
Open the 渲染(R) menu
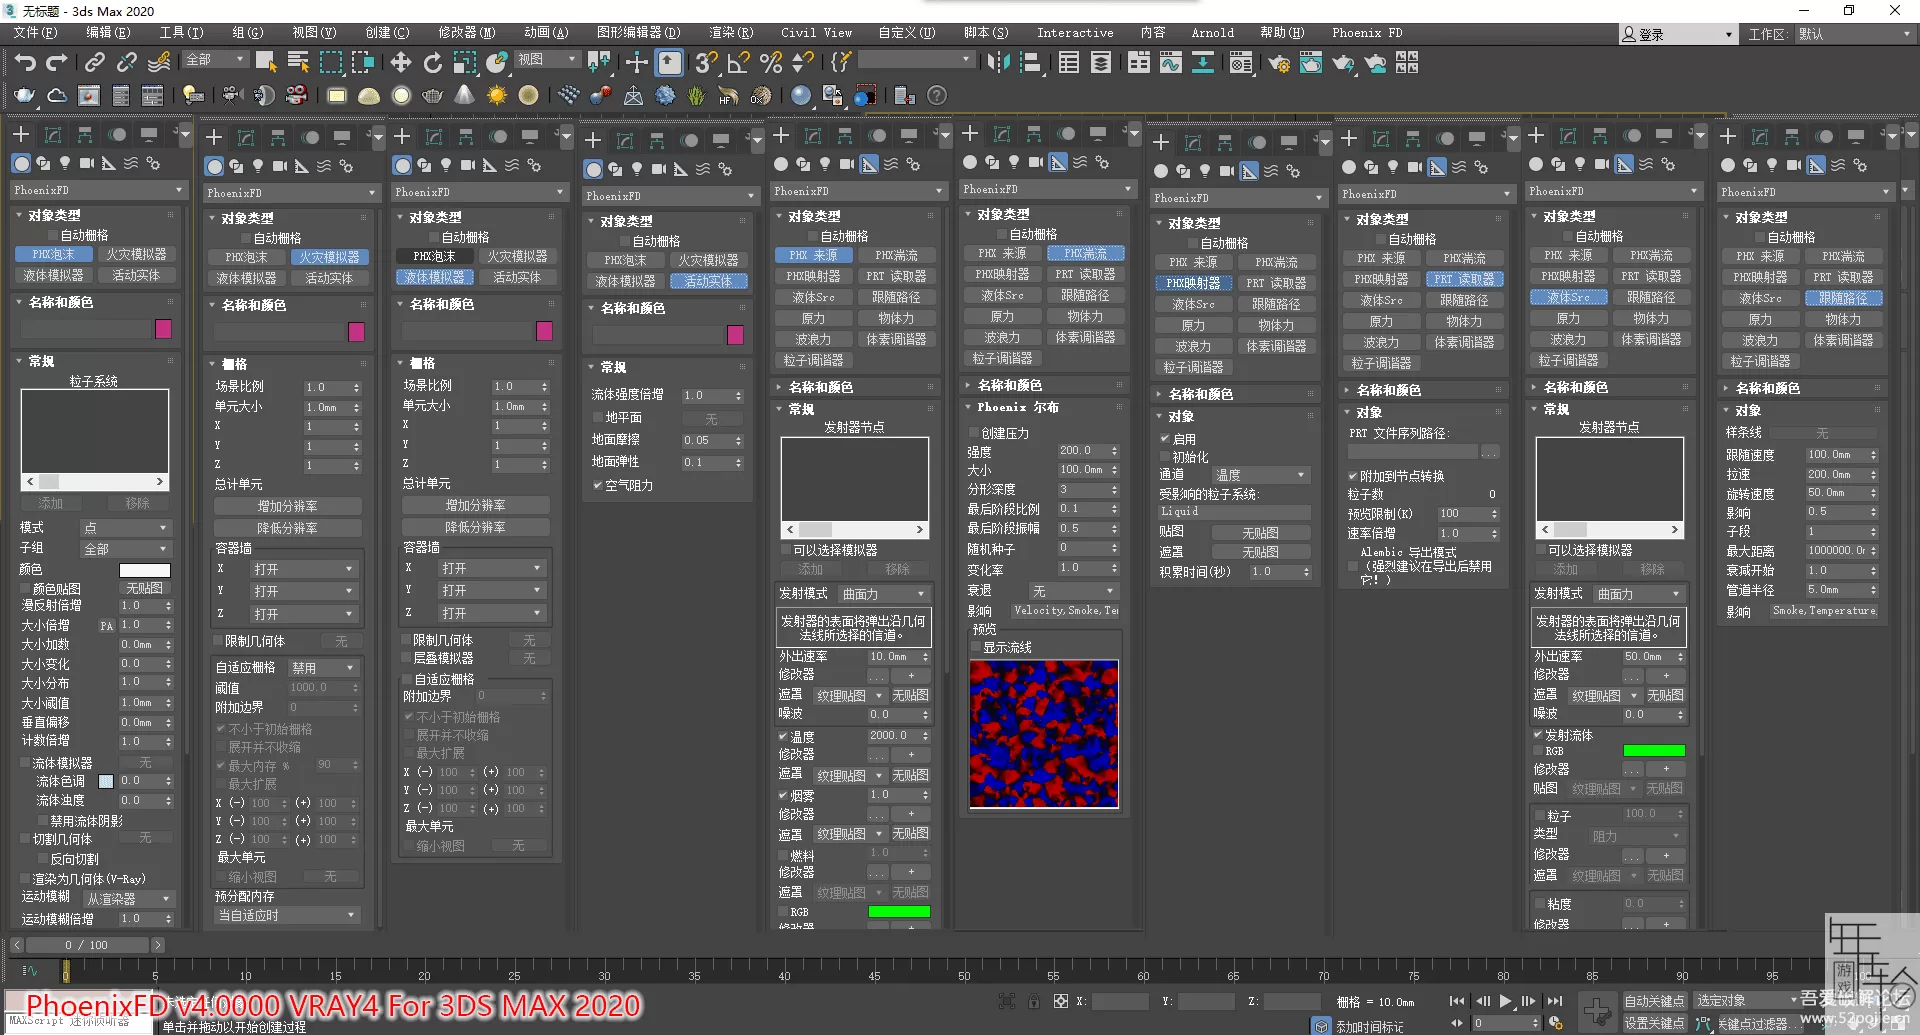pyautogui.click(x=731, y=33)
